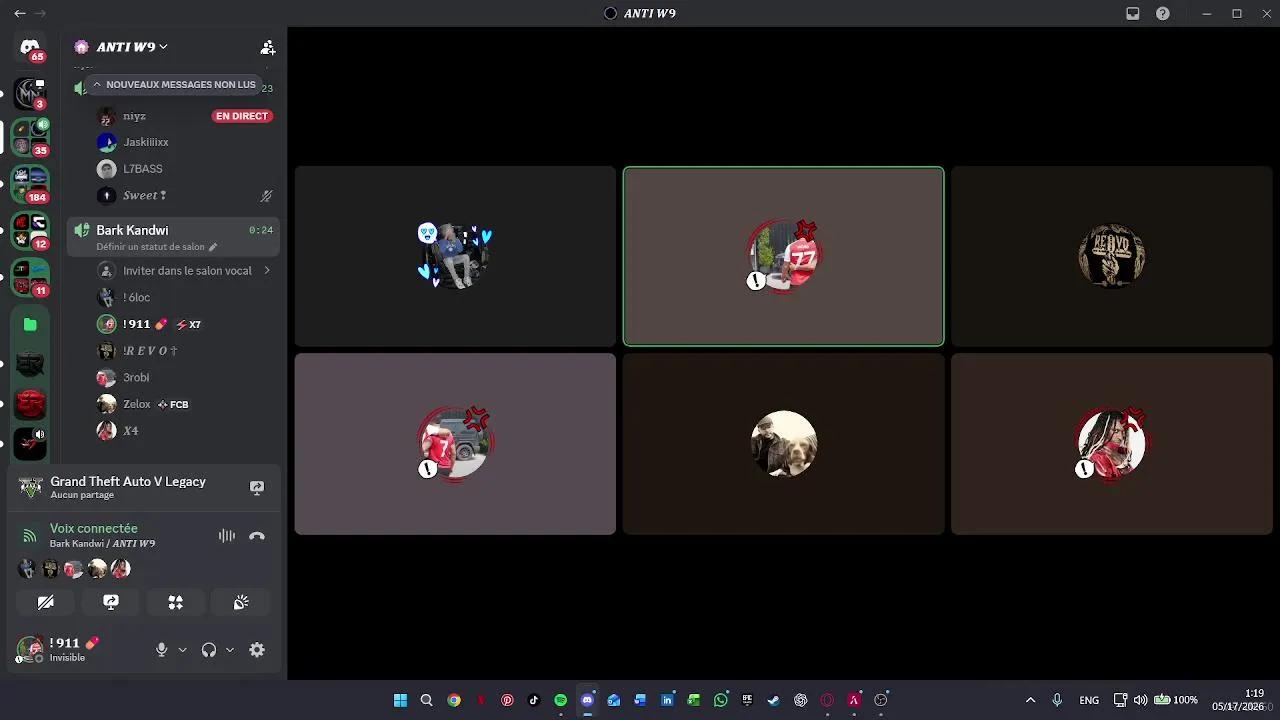Expand the headphones output options chevron
The height and width of the screenshot is (720, 1280).
[230, 650]
